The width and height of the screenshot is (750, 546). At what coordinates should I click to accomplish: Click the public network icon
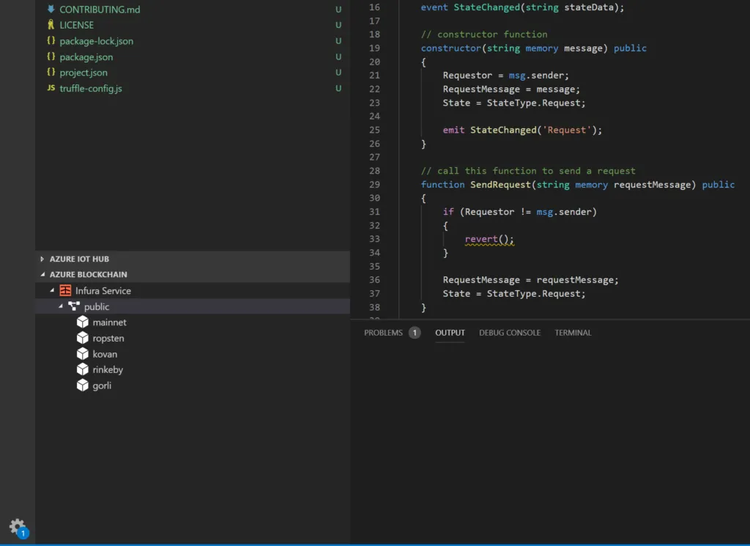(74, 307)
